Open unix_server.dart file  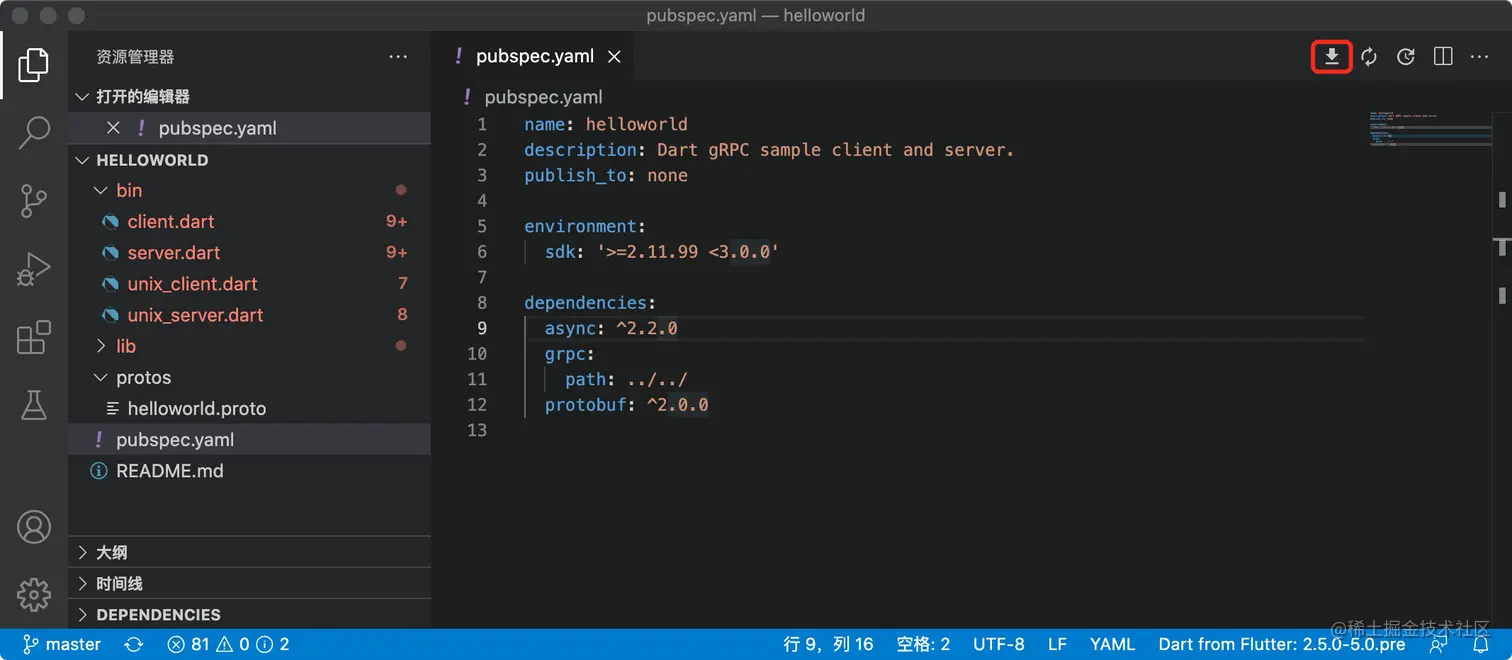[x=250, y=315]
